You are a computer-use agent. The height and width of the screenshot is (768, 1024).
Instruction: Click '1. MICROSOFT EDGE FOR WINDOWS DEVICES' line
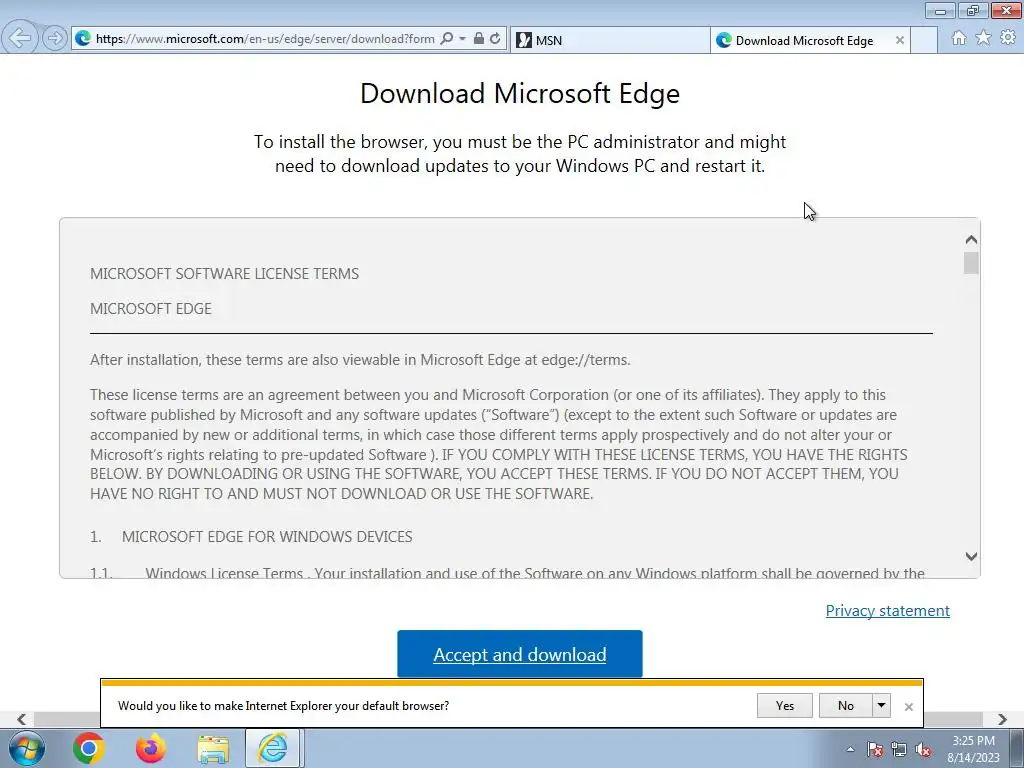coord(251,537)
